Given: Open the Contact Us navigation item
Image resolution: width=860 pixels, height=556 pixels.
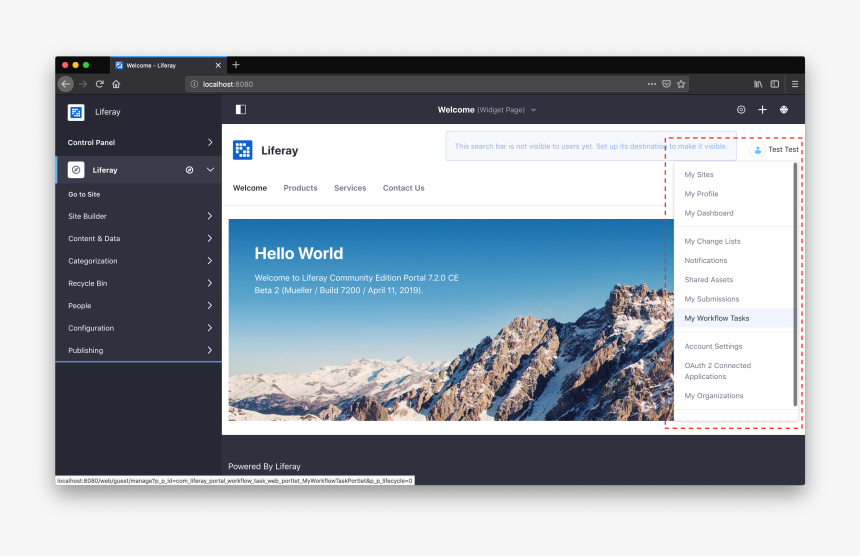Looking at the screenshot, I should point(404,188).
